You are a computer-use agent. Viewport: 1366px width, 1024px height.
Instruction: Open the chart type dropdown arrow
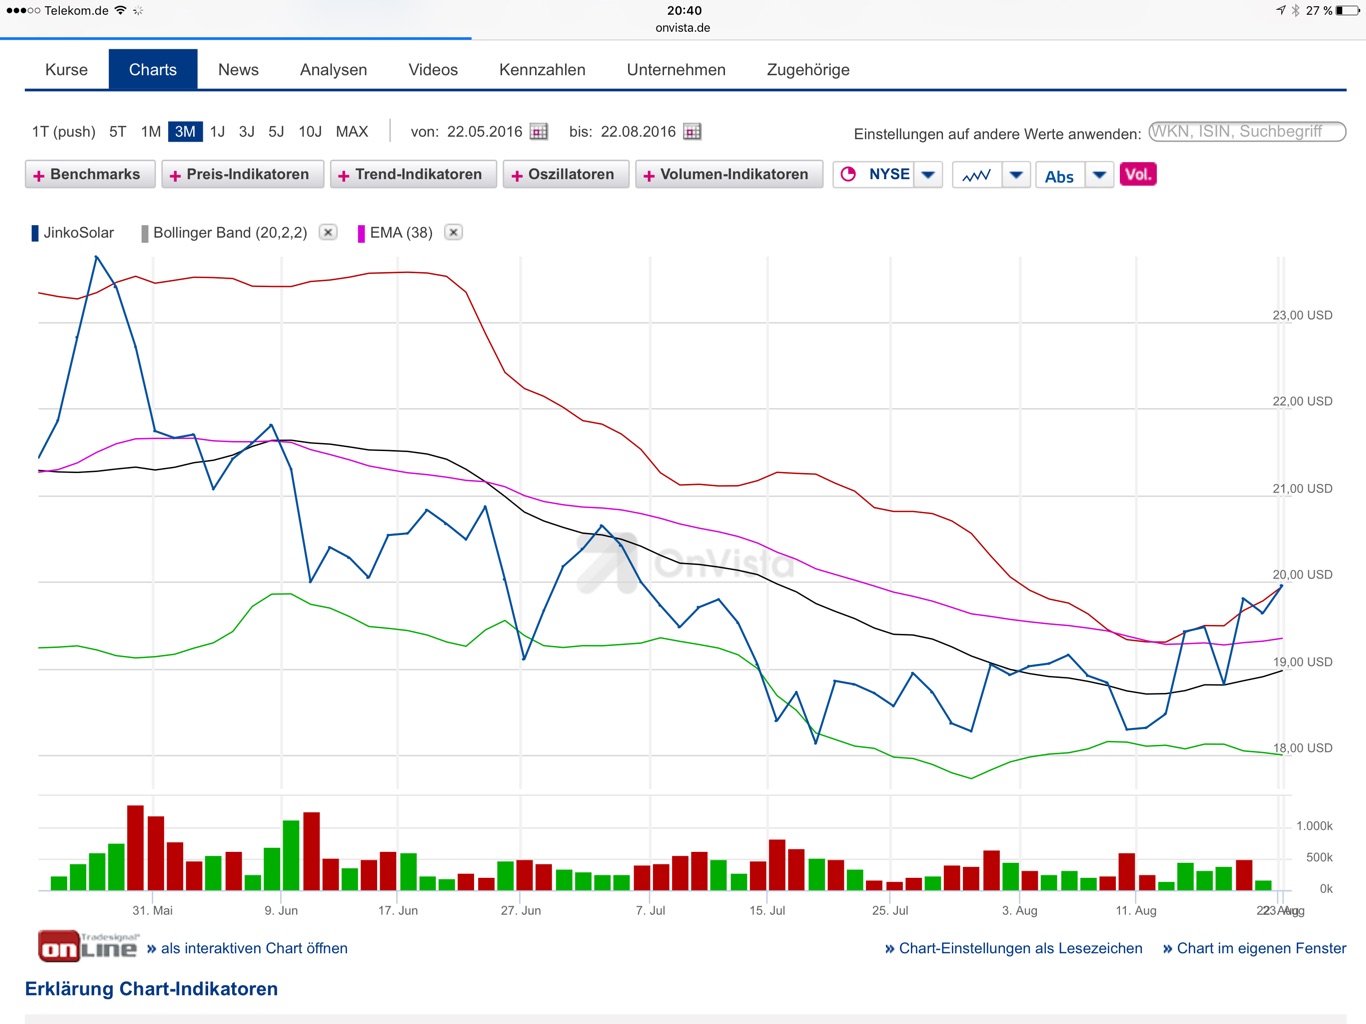(x=1016, y=175)
